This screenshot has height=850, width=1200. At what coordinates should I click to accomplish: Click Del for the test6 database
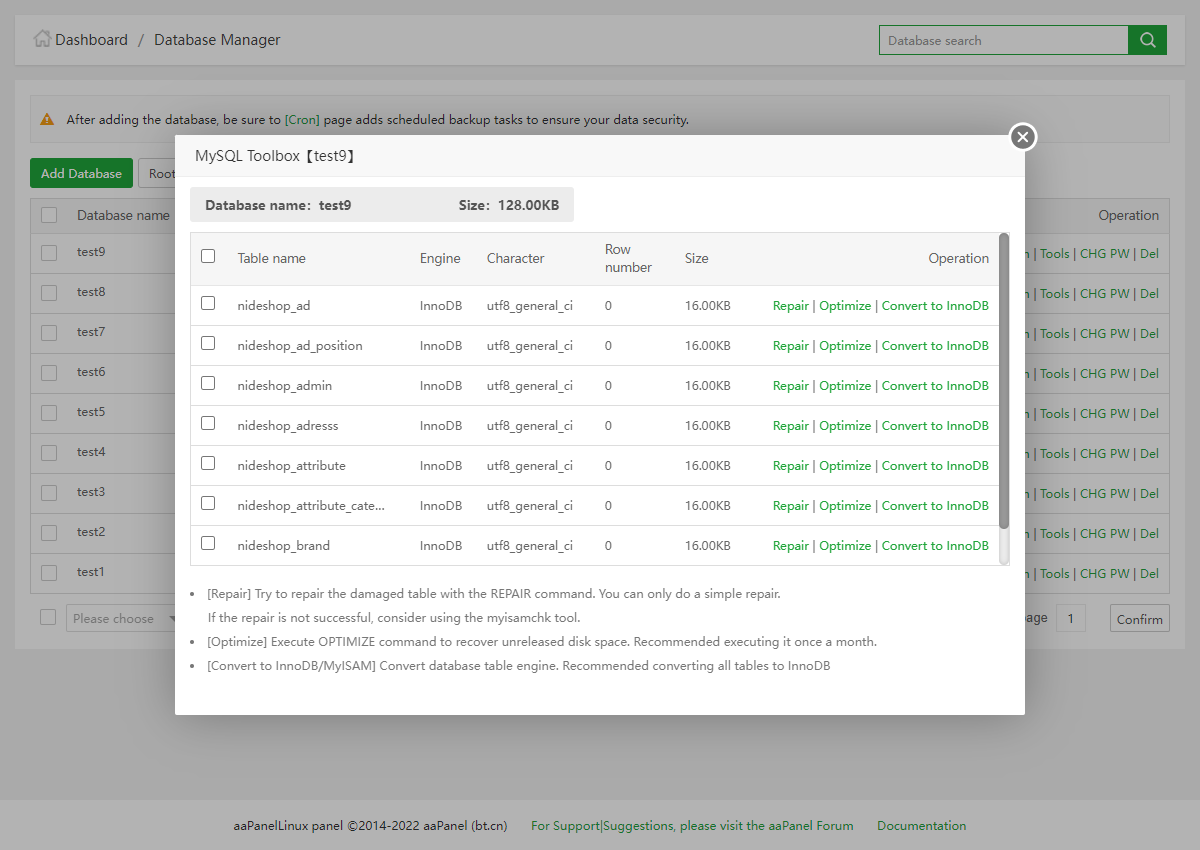coord(1149,374)
